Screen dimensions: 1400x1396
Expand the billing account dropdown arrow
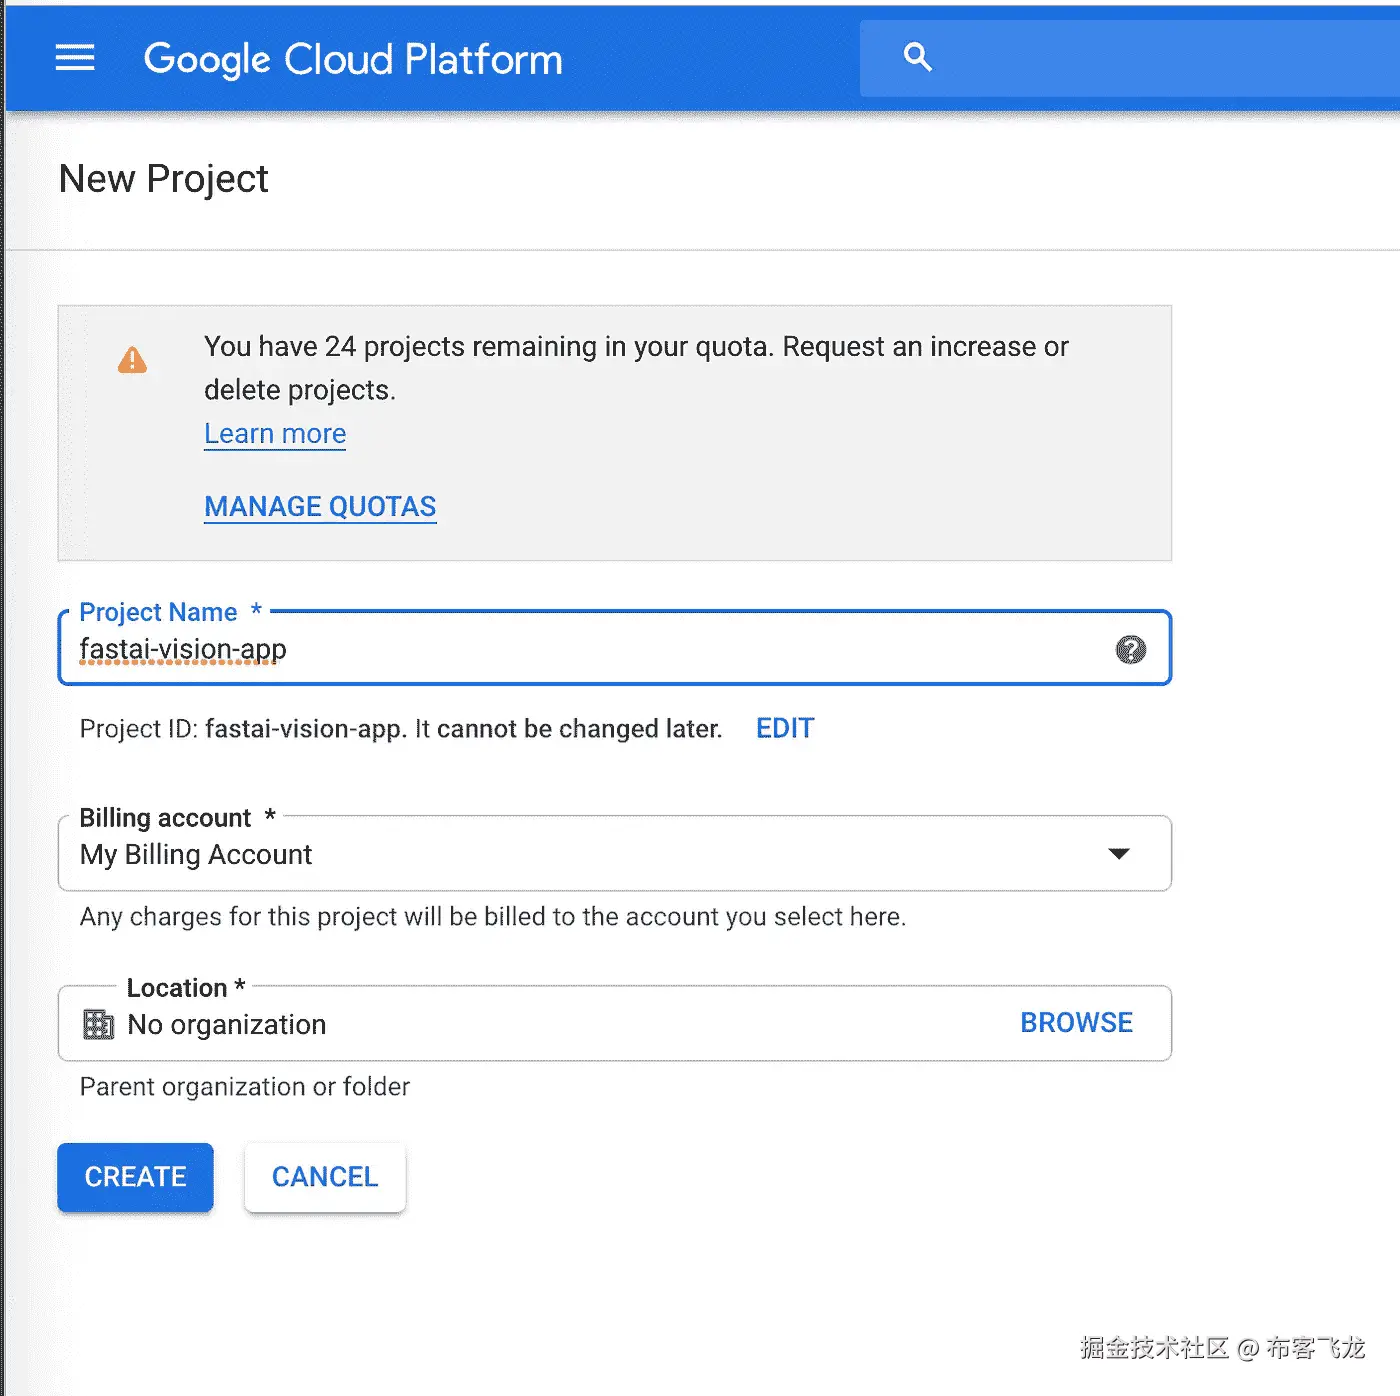tap(1119, 854)
